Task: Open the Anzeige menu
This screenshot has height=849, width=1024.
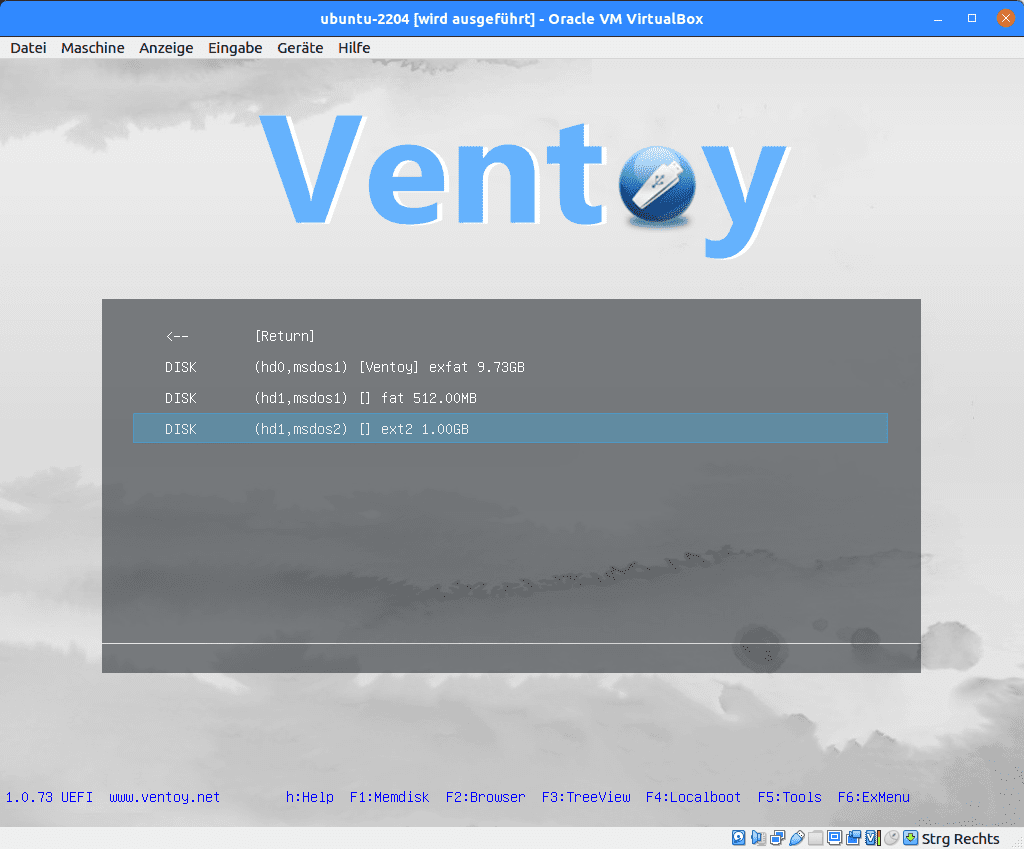Action: point(166,48)
